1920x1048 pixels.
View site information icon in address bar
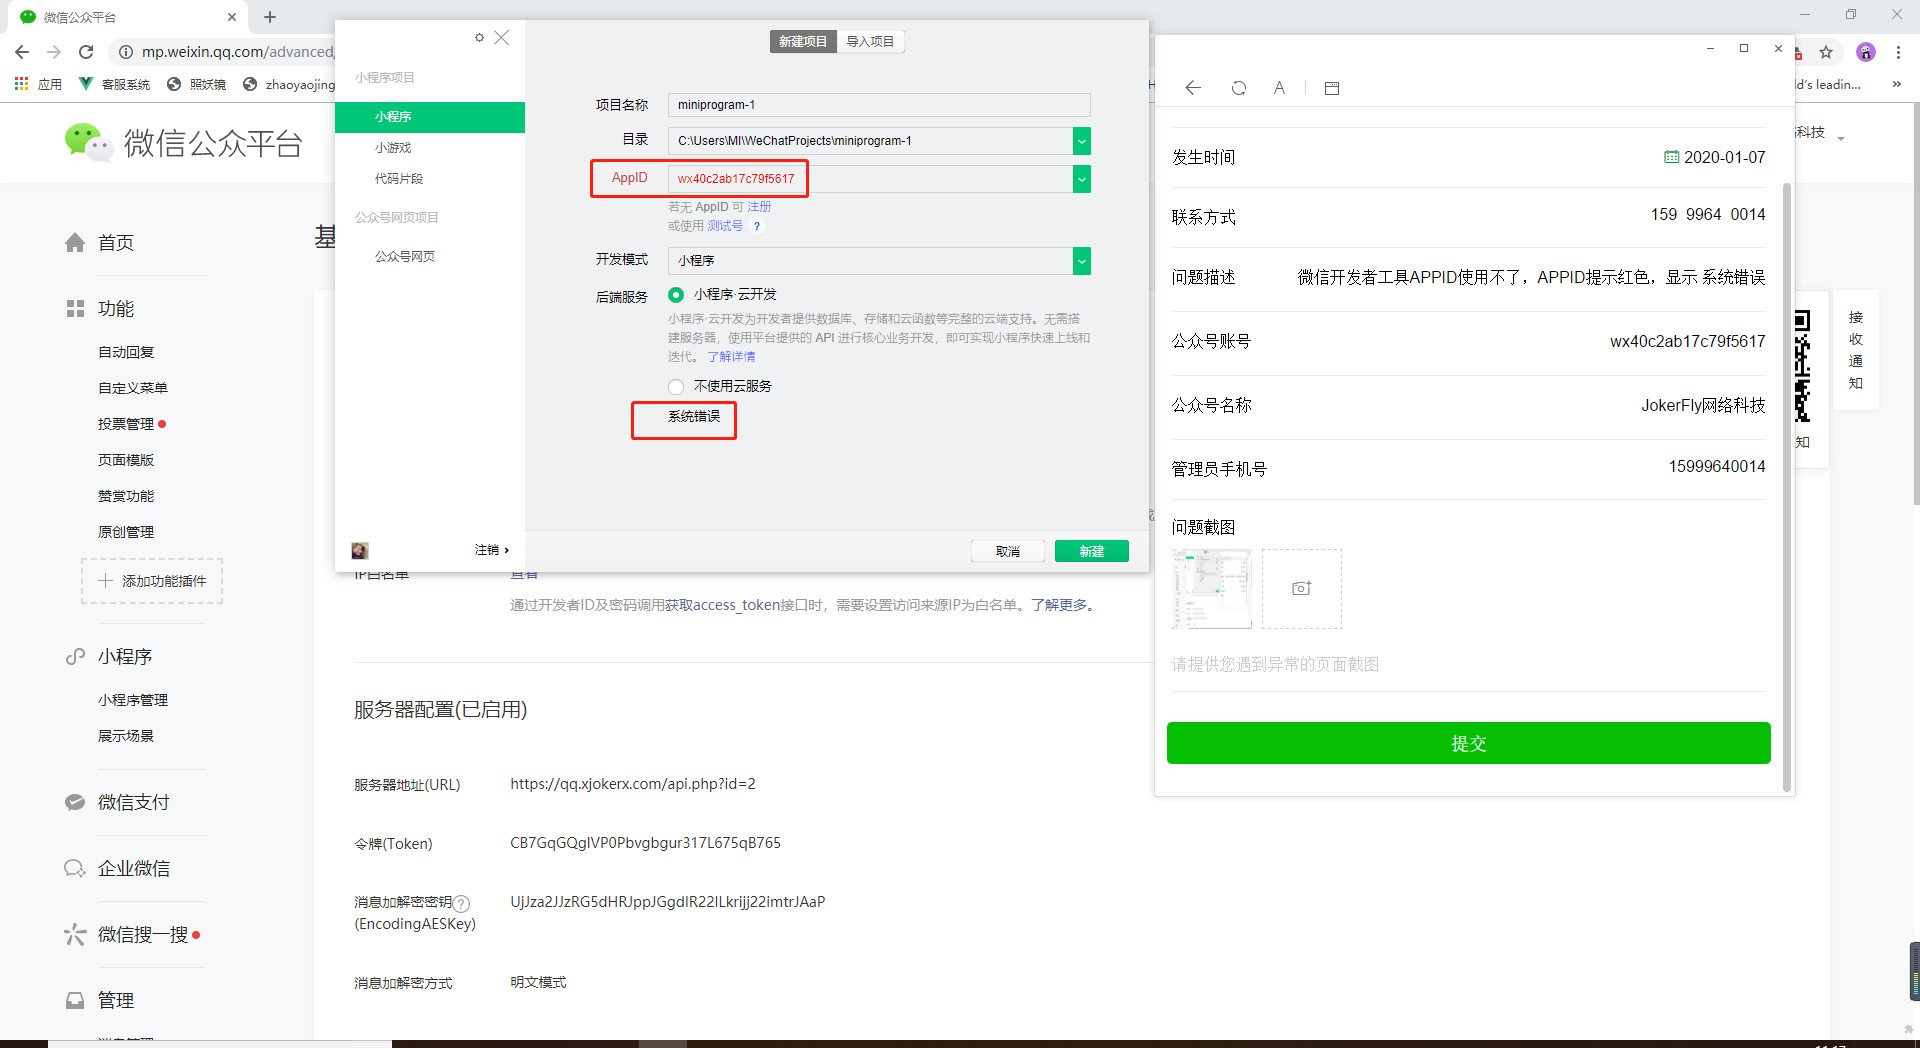125,52
